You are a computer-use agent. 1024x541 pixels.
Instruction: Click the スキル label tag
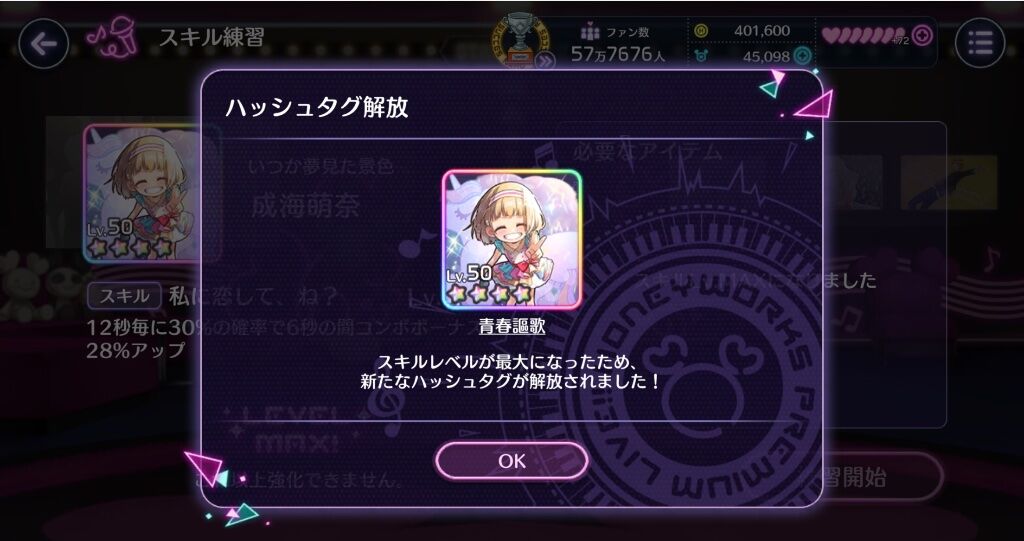124,296
